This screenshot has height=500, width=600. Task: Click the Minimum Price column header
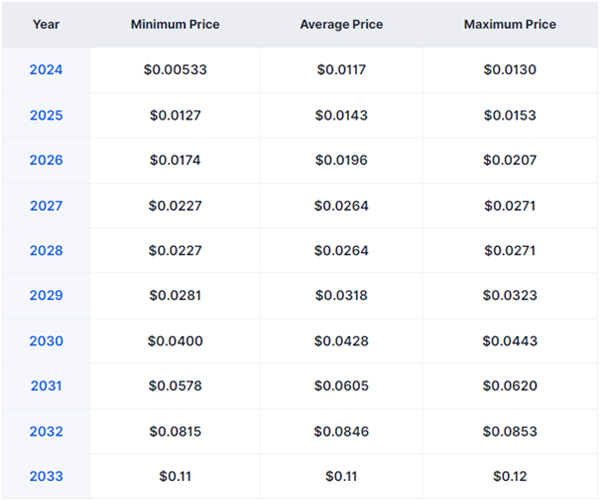pos(175,23)
